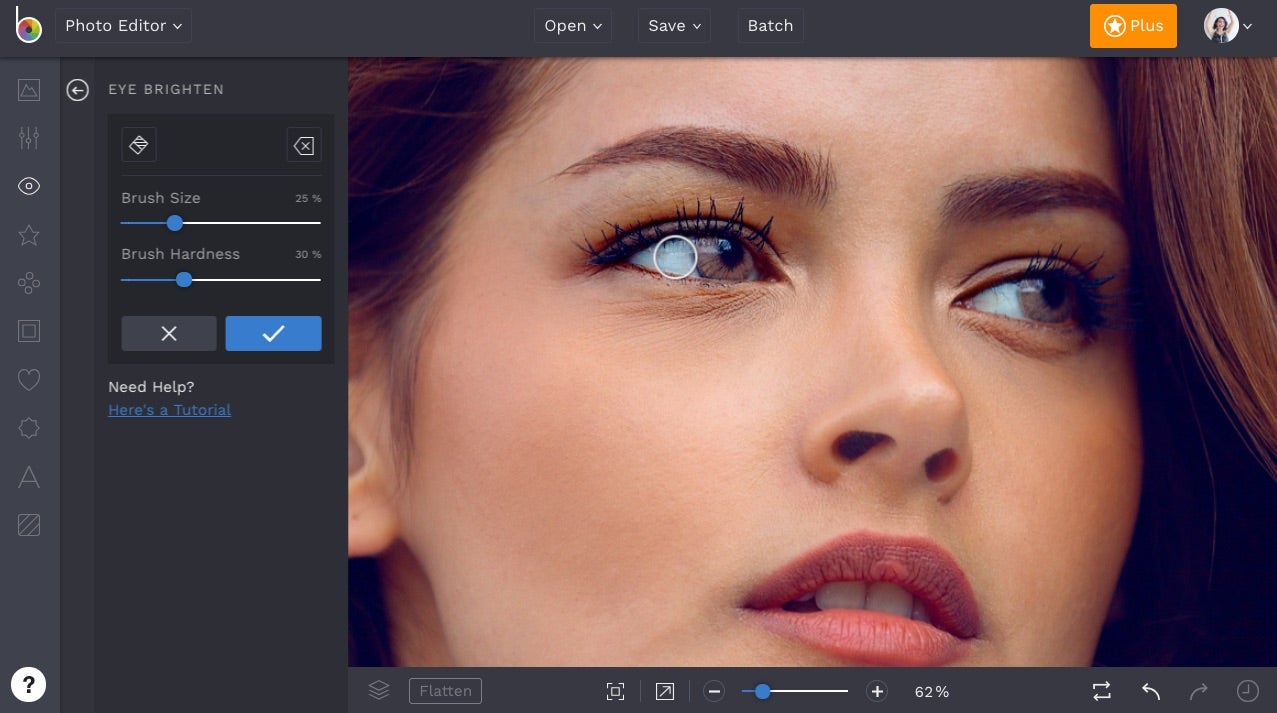Open the Artsy star sidebar icon
This screenshot has width=1277, height=713.
[29, 235]
